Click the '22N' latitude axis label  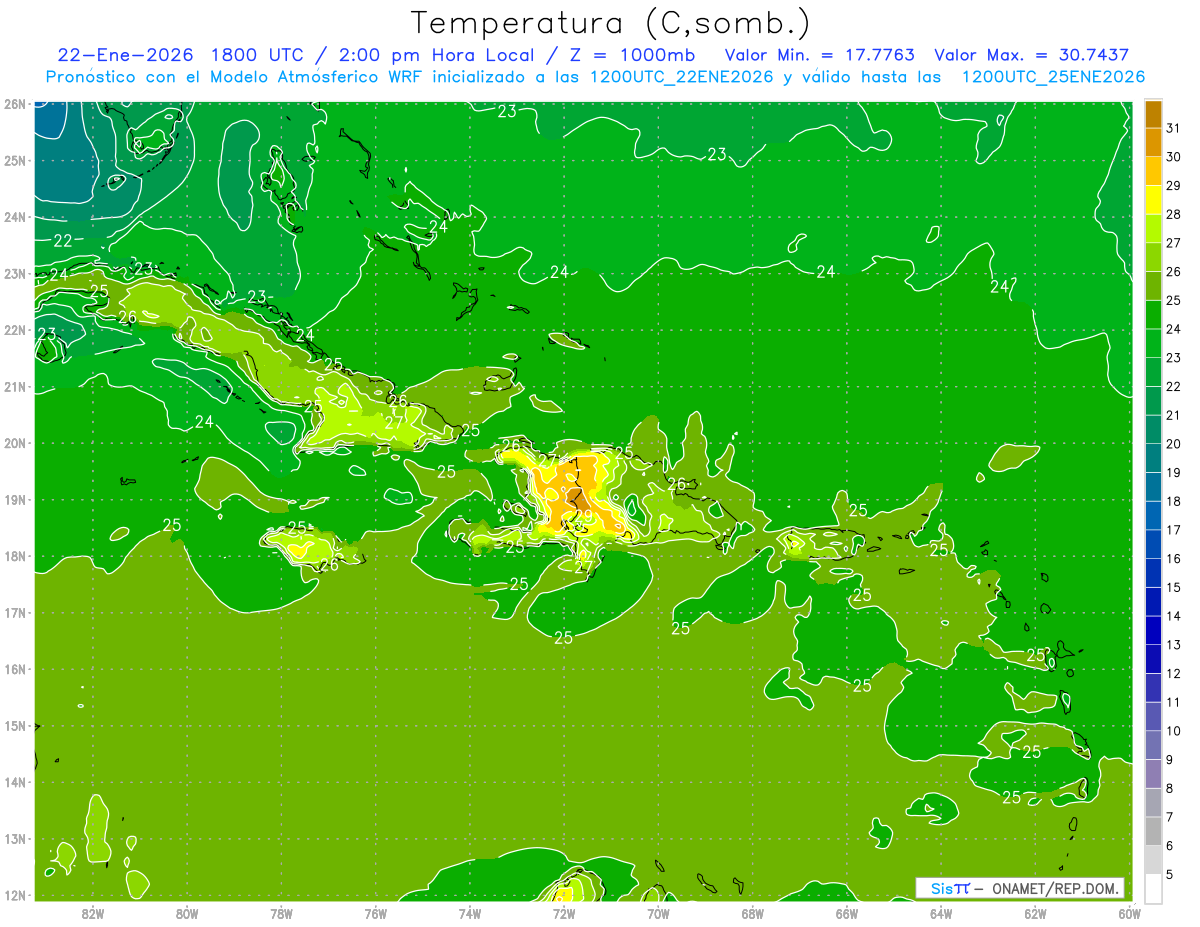point(14,330)
